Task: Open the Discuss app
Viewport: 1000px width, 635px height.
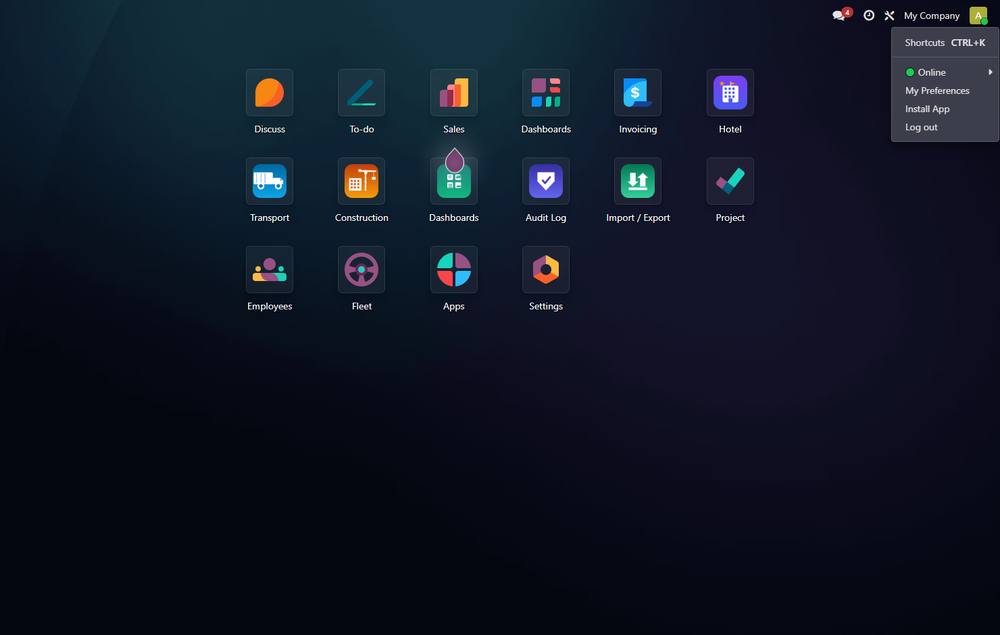Action: 269,93
